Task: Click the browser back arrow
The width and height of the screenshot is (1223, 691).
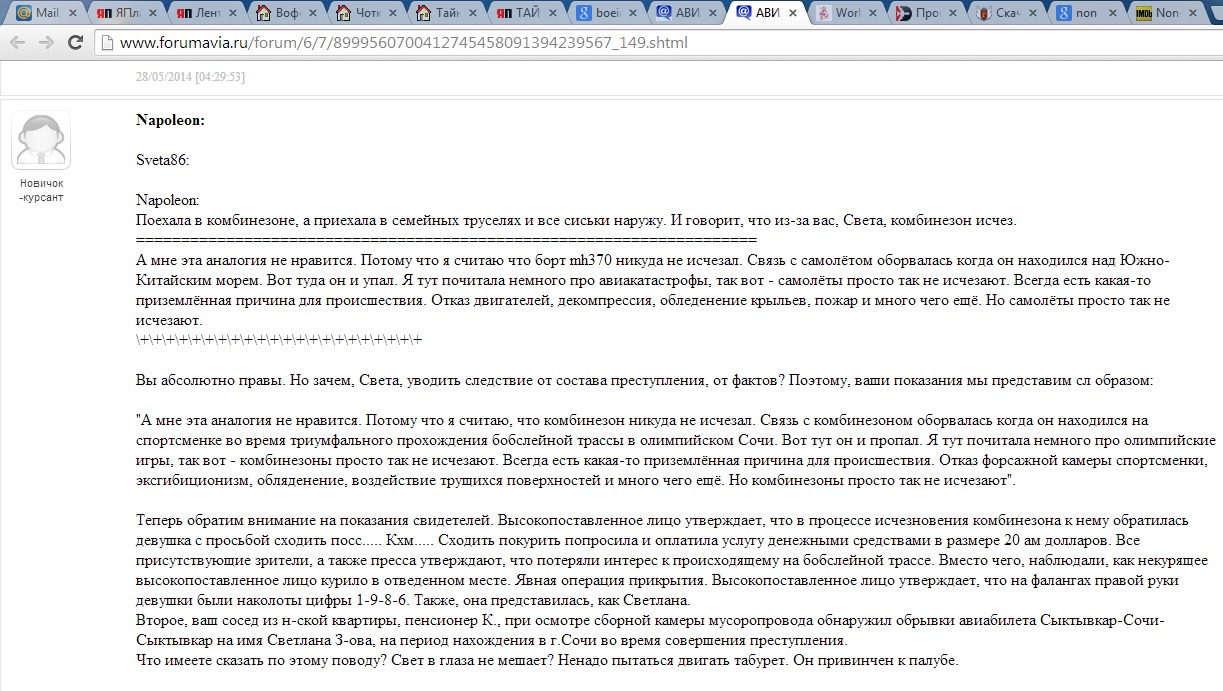Action: coord(18,43)
